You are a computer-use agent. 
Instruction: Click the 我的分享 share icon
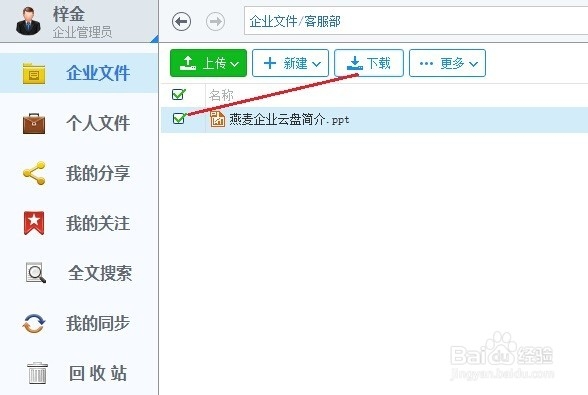pyautogui.click(x=34, y=173)
